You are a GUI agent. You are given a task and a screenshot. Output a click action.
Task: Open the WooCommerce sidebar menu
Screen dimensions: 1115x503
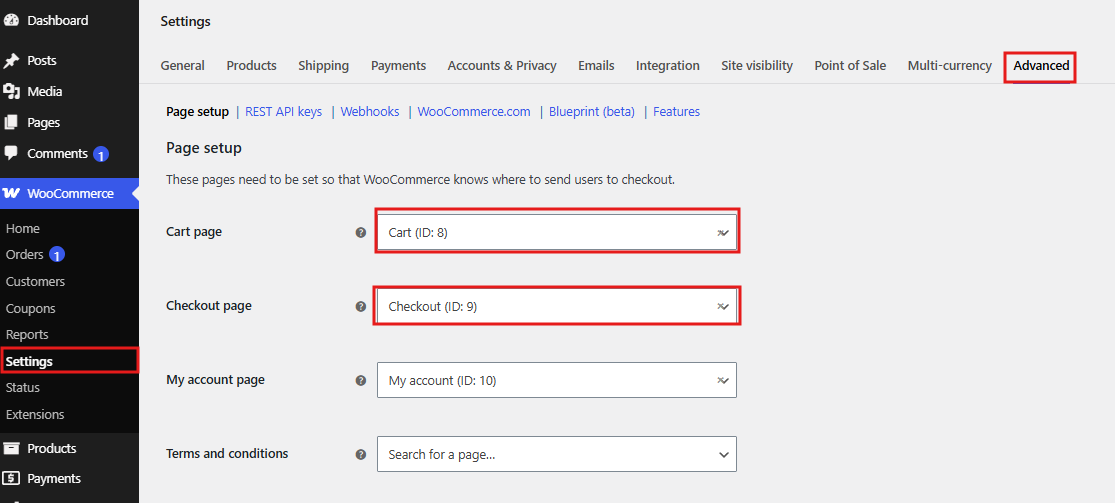coord(69,194)
